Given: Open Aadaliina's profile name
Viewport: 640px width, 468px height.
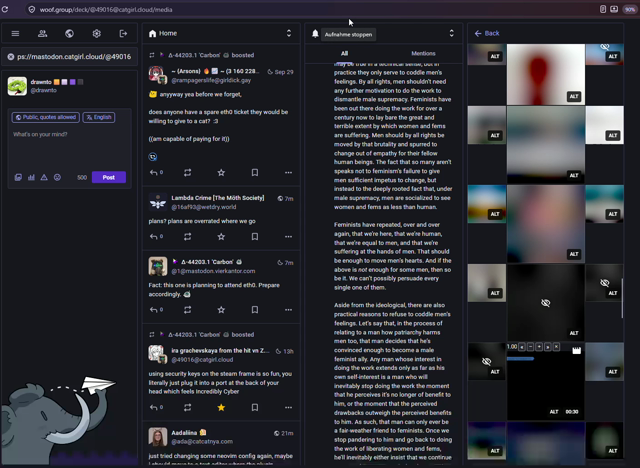Looking at the screenshot, I should [x=184, y=433].
